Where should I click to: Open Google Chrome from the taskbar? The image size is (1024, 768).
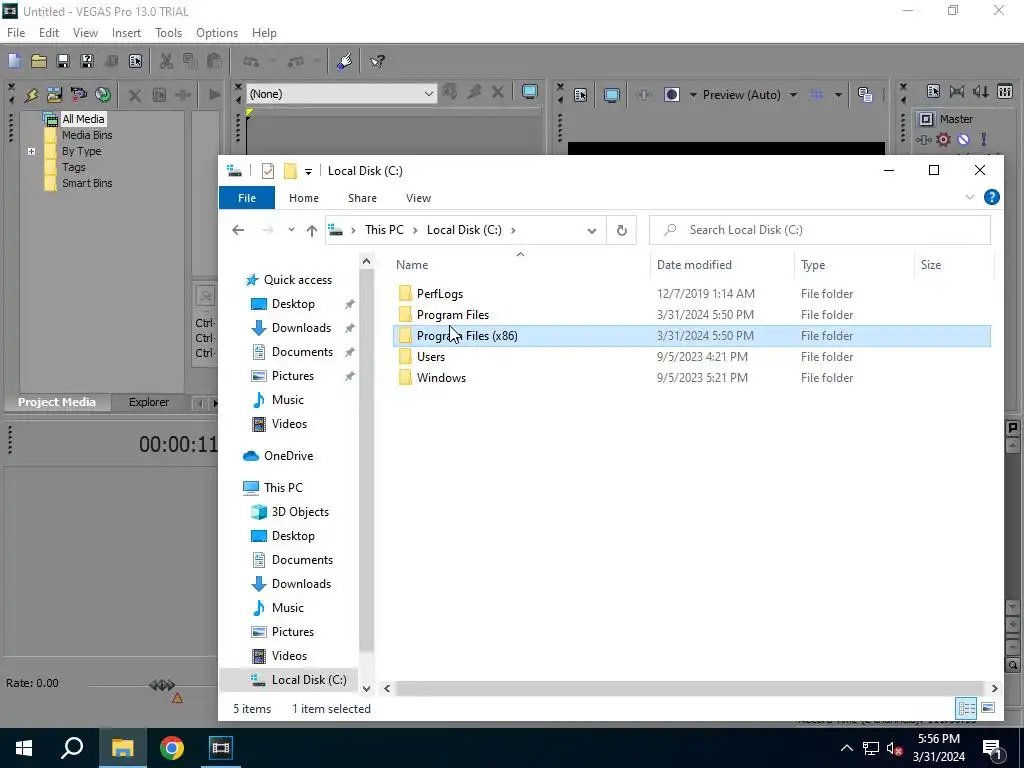[172, 748]
